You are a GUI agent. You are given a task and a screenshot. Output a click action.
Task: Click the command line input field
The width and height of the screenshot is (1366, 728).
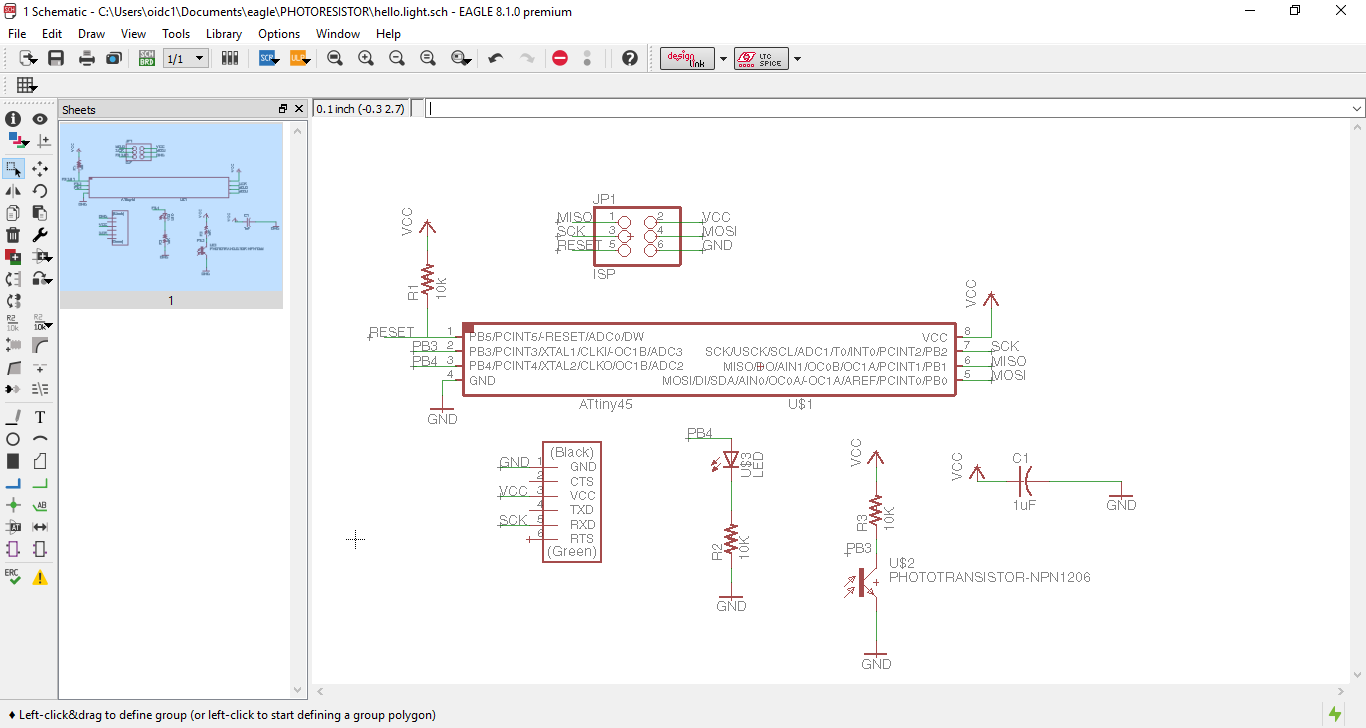pyautogui.click(x=895, y=108)
